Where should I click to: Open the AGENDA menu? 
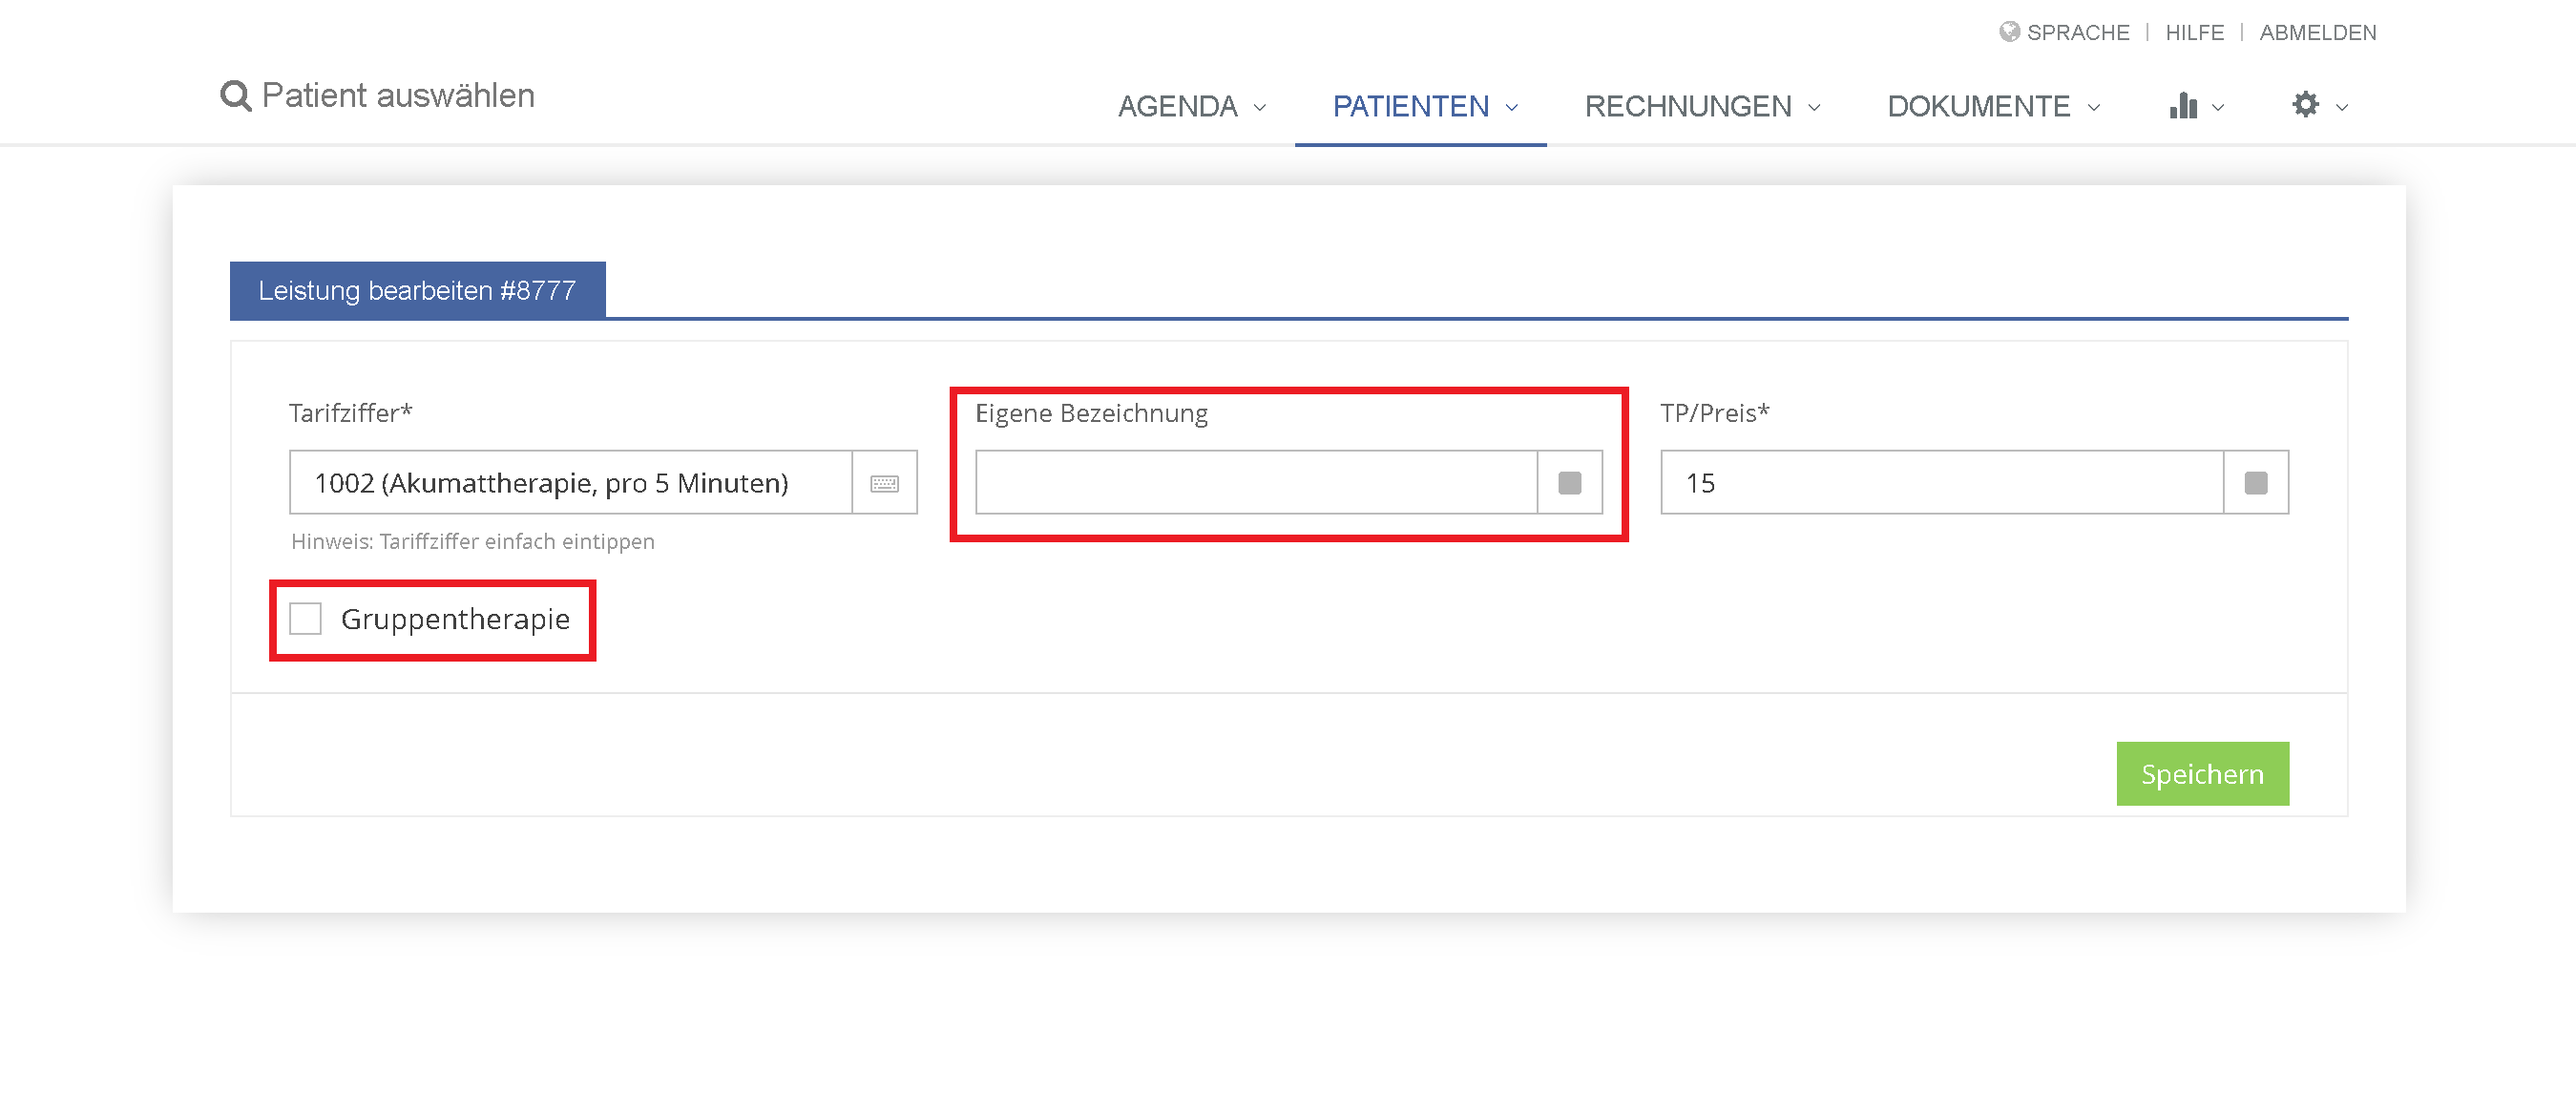click(x=1177, y=106)
